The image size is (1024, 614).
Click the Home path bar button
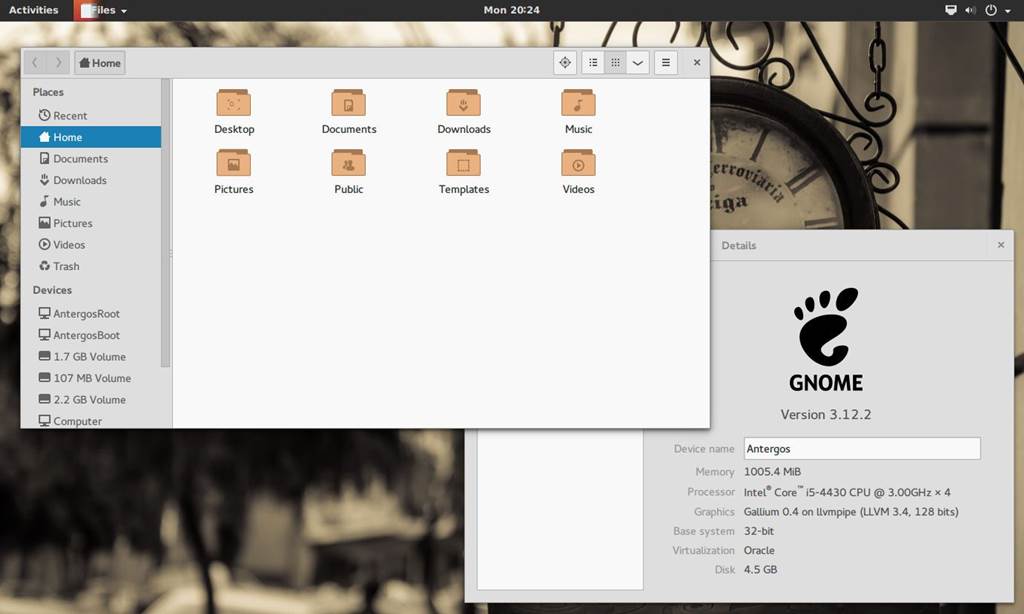(x=98, y=63)
